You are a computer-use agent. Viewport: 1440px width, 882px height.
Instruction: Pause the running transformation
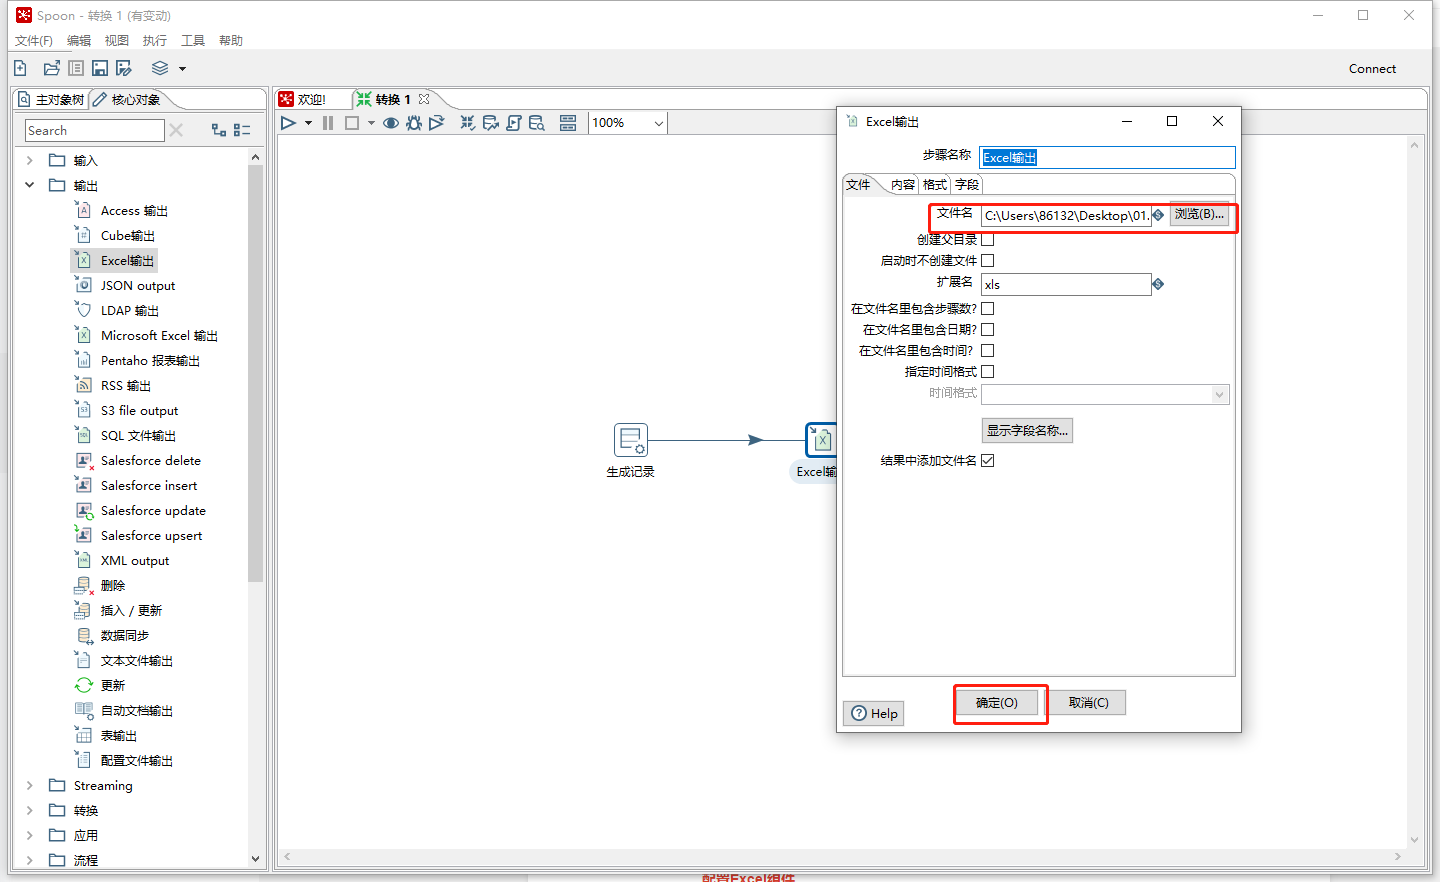pyautogui.click(x=328, y=122)
